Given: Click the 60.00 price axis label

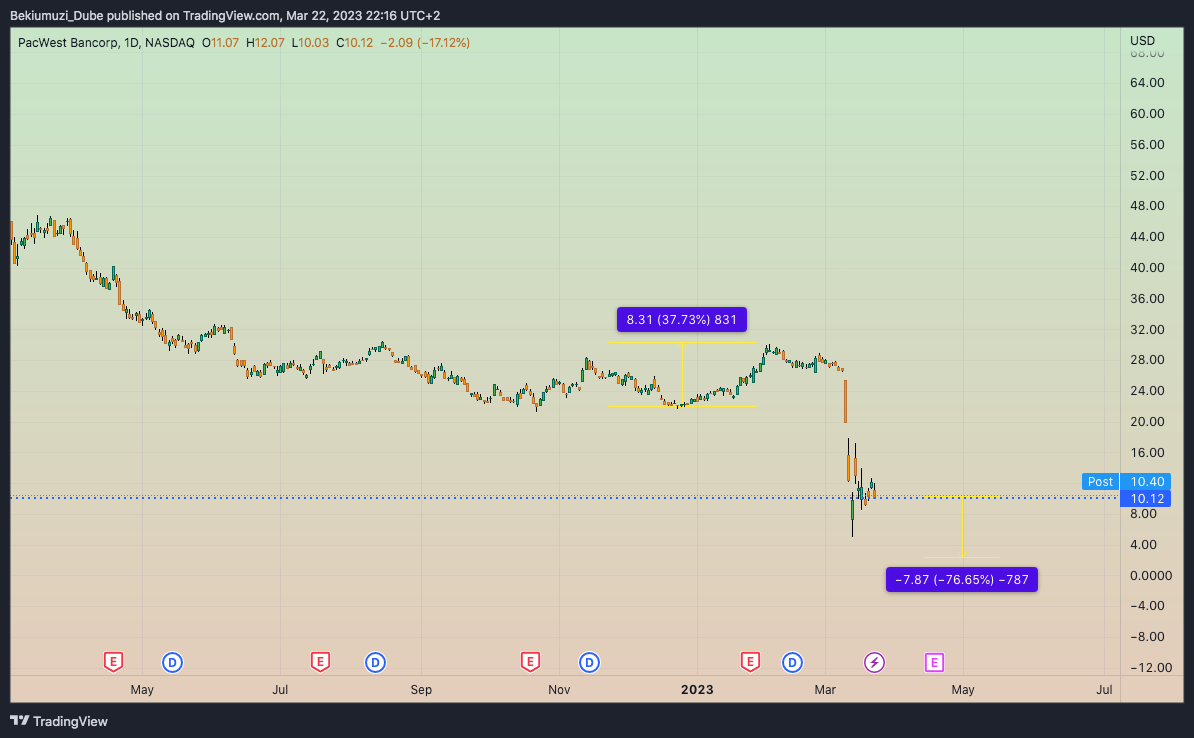Looking at the screenshot, I should (x=1147, y=113).
